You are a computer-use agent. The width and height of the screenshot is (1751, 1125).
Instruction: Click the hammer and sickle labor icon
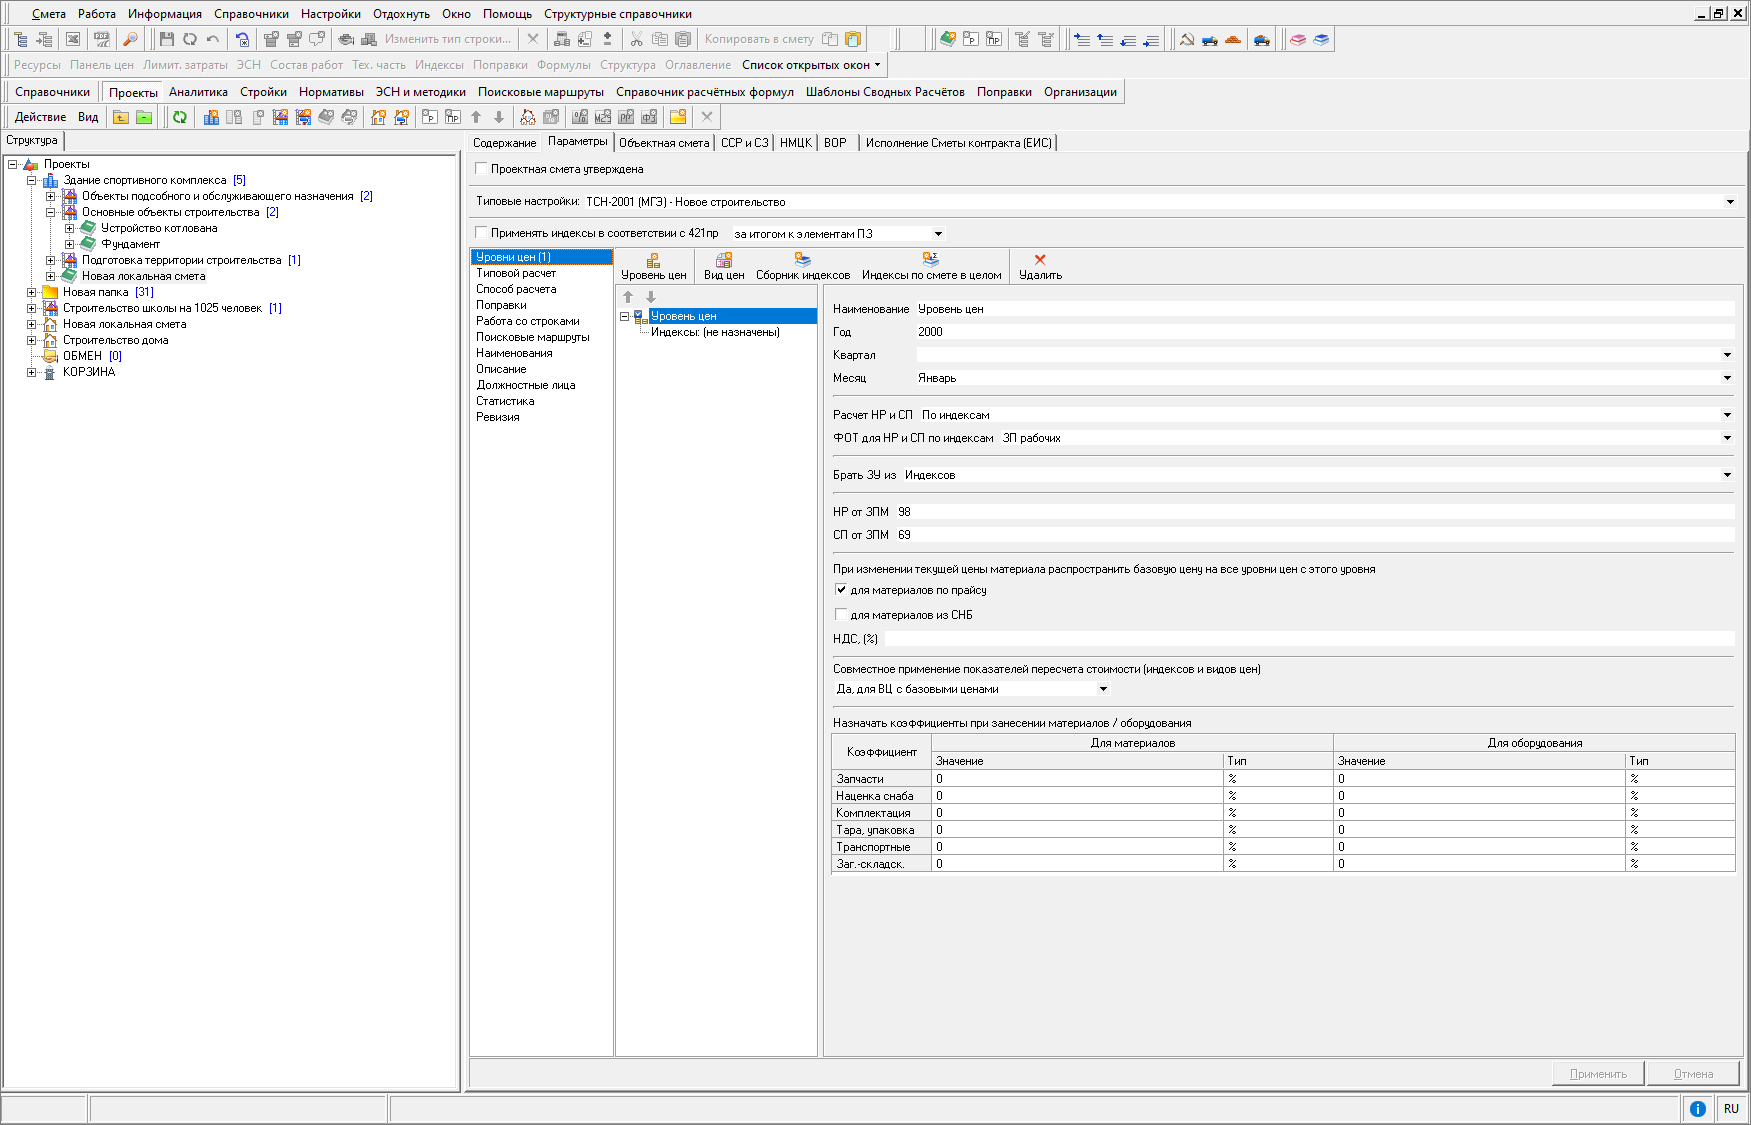(1186, 39)
